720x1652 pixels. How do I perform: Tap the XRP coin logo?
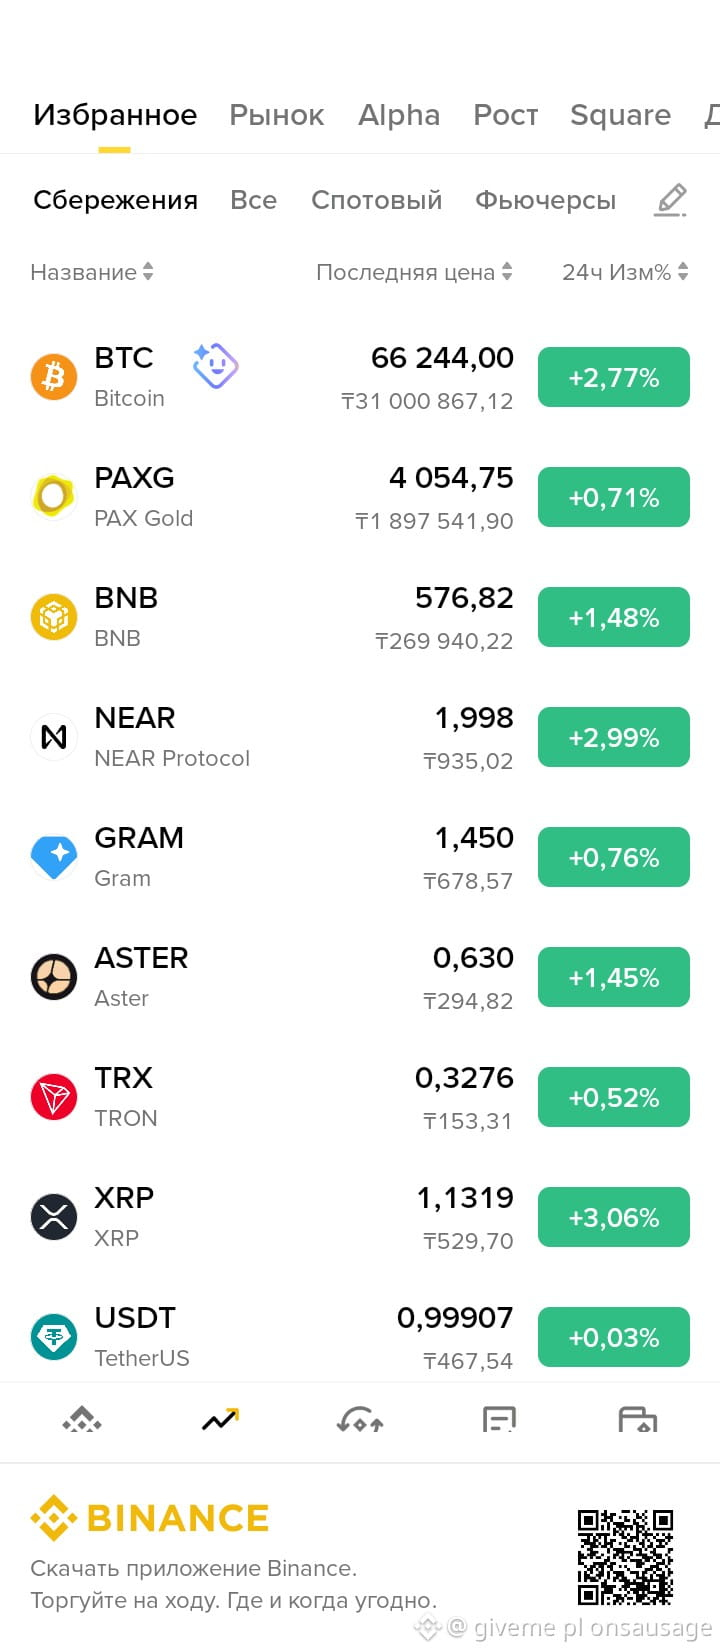pos(54,1217)
